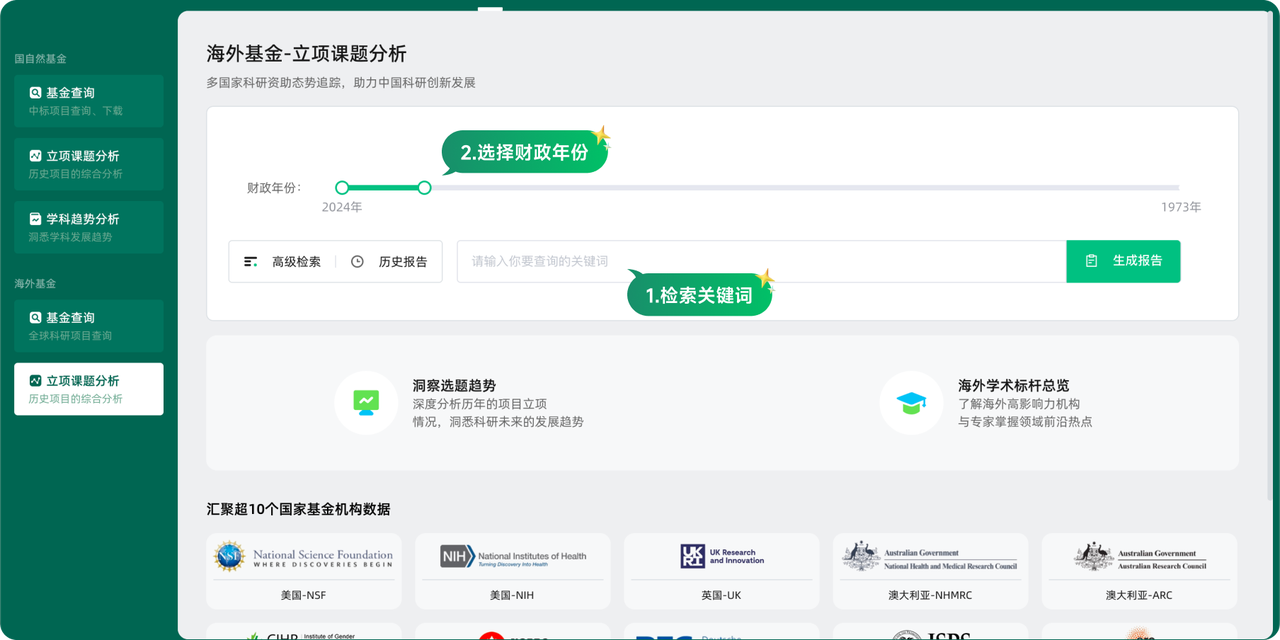The width and height of the screenshot is (1280, 640).
Task: Click the 高级检索 filter icon
Action: point(251,262)
